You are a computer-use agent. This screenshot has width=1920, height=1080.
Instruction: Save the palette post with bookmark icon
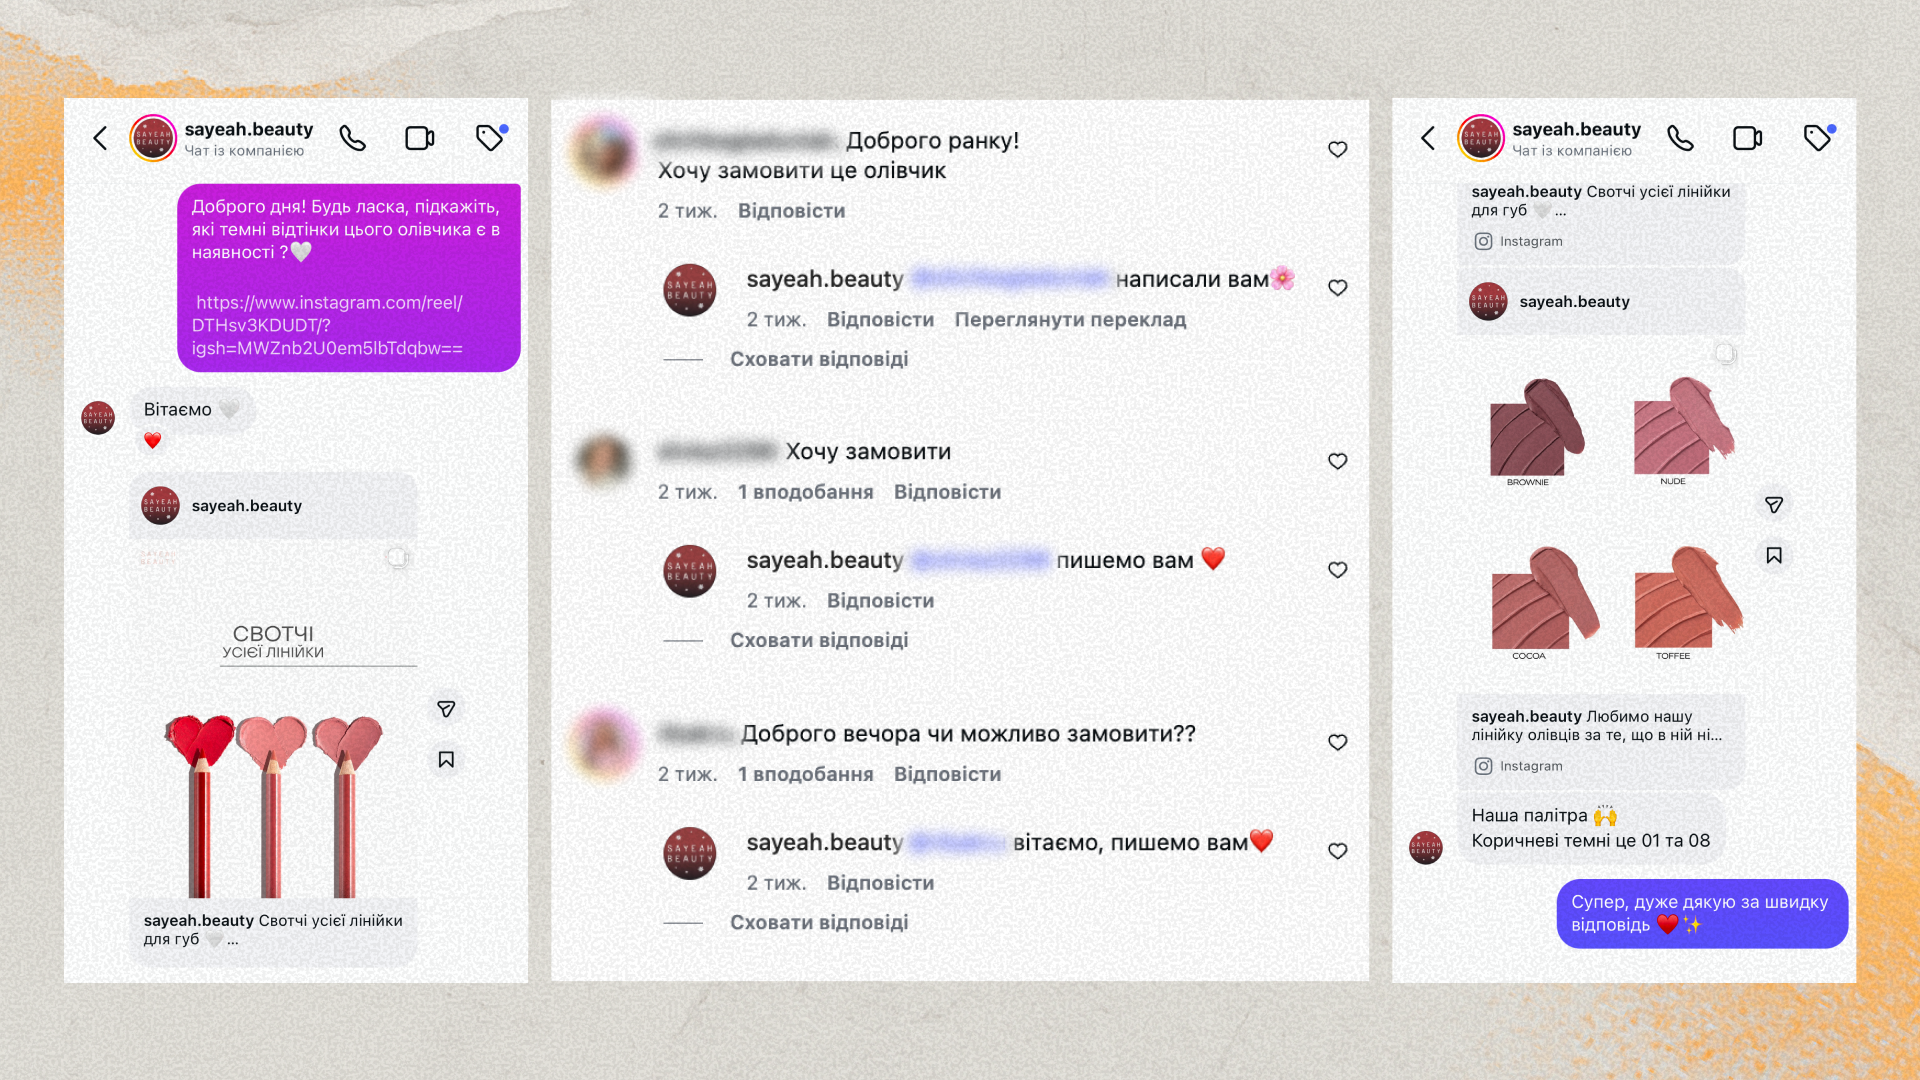1774,555
